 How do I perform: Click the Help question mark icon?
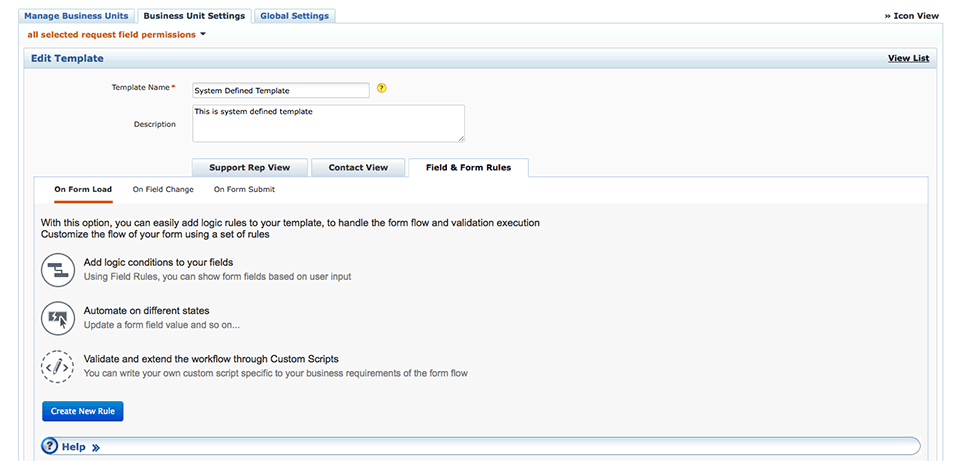(x=50, y=446)
